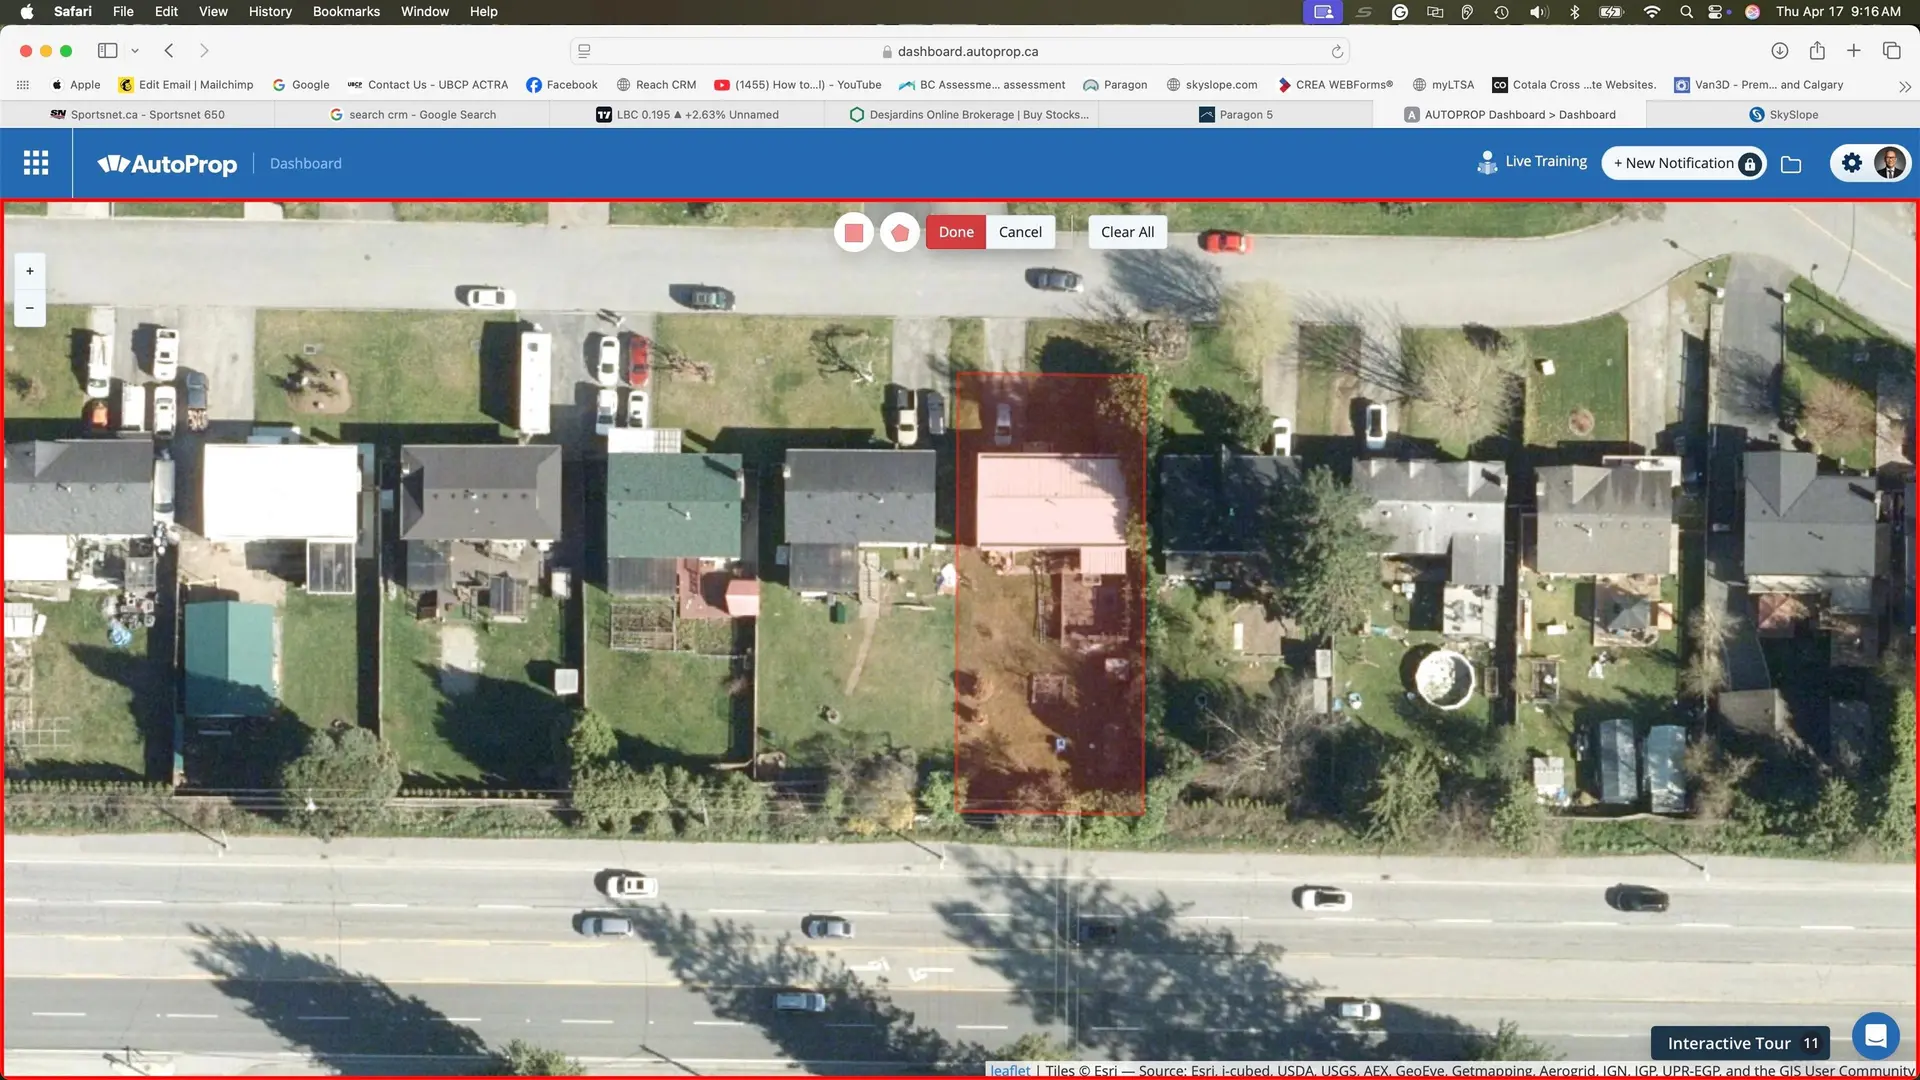The width and height of the screenshot is (1920, 1080).
Task: Click the Live Training icon
Action: tap(1487, 161)
